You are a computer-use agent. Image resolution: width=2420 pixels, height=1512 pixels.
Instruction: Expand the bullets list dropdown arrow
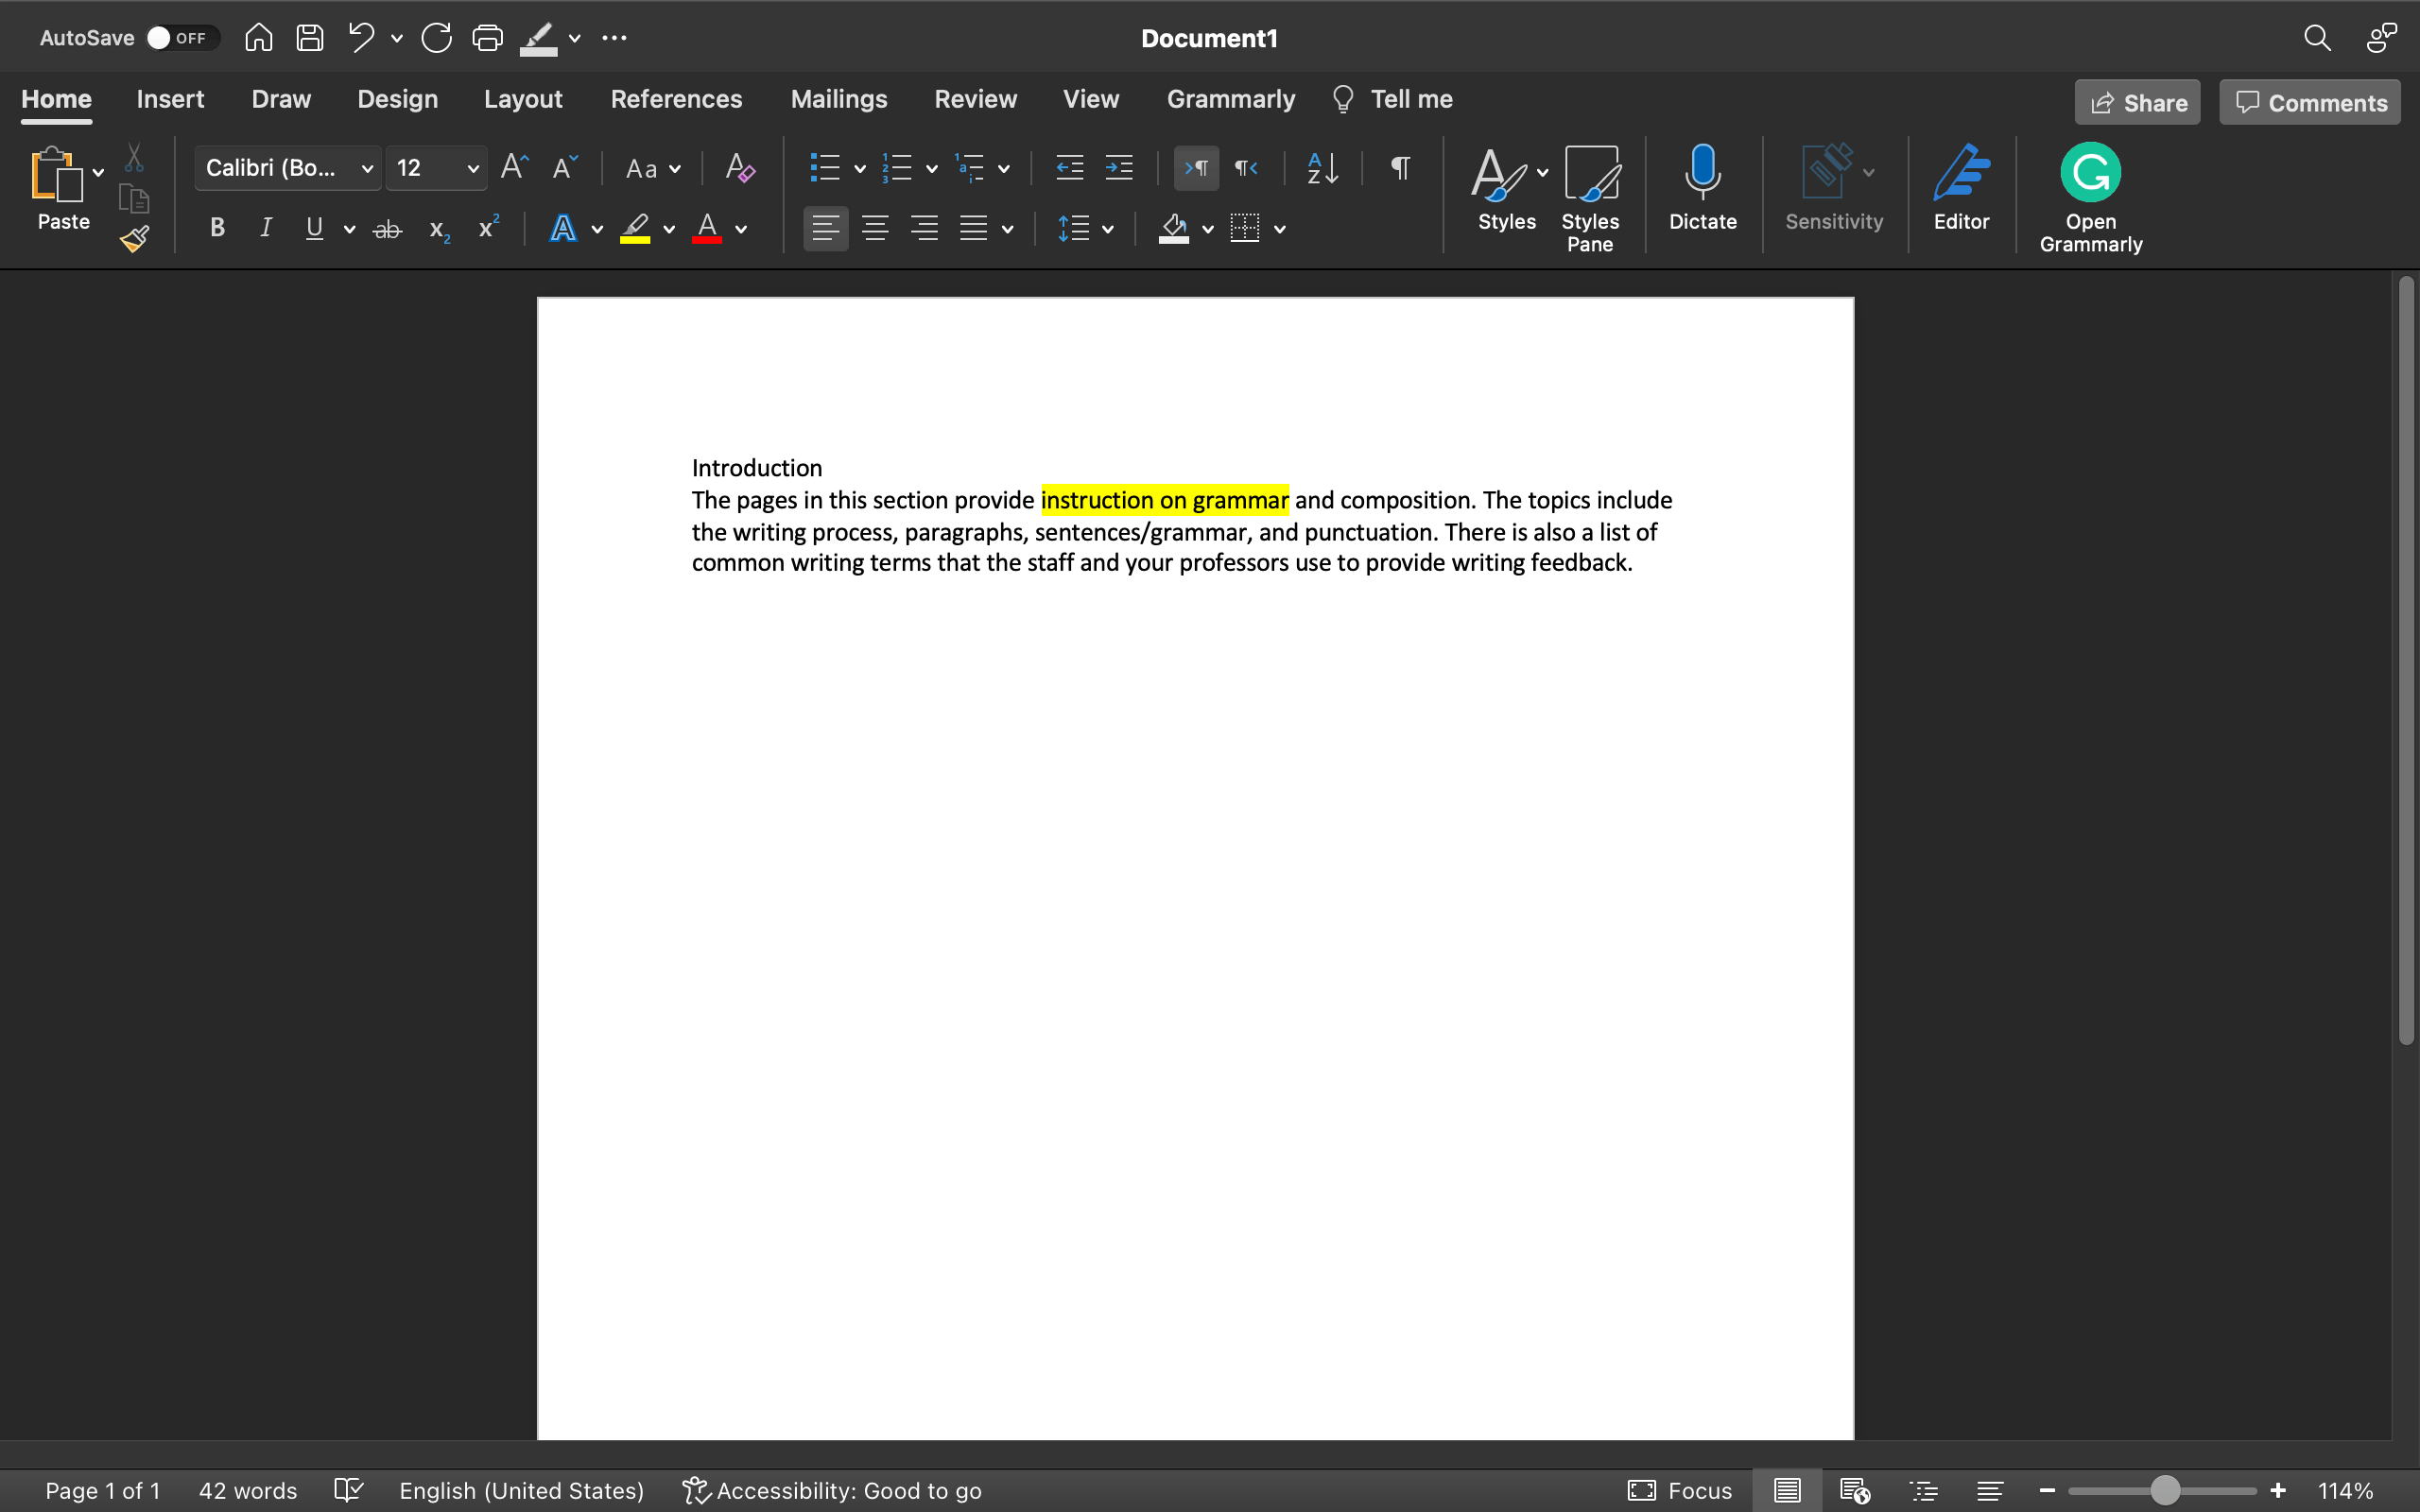point(859,169)
